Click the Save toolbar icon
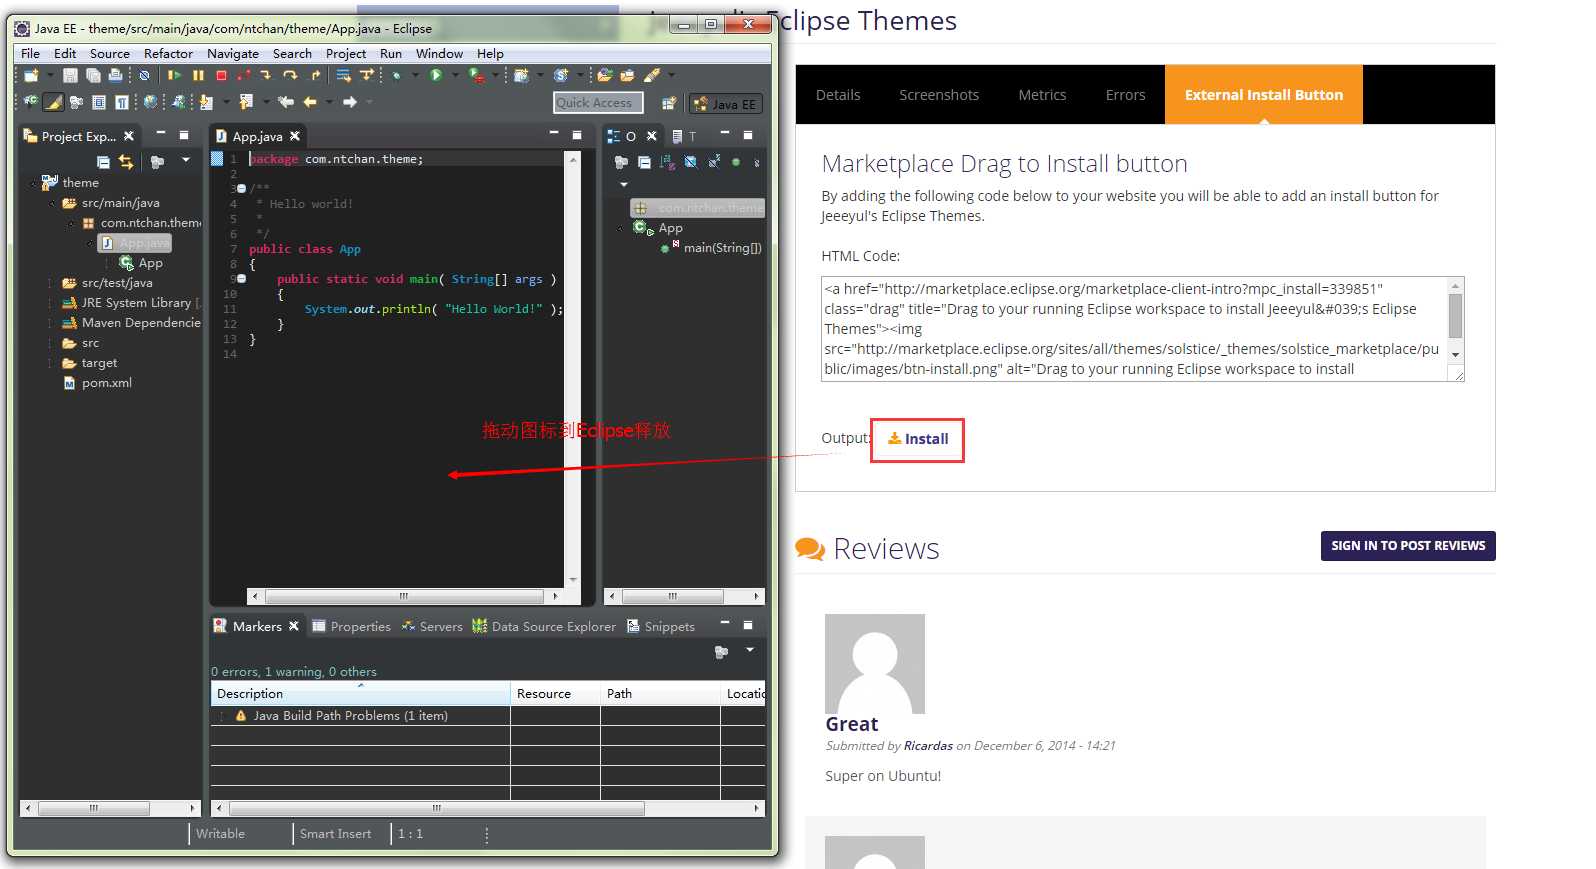1596x869 pixels. [70, 75]
